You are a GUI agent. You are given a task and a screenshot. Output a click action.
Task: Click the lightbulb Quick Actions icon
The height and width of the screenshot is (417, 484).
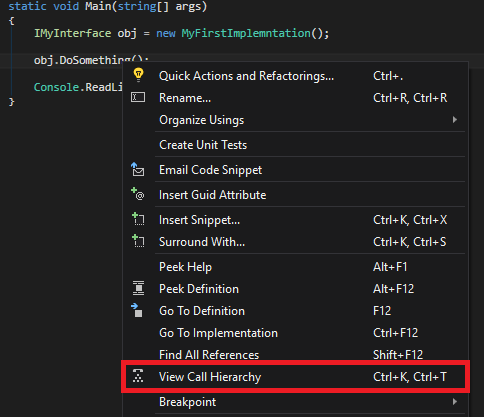pyautogui.click(x=138, y=75)
